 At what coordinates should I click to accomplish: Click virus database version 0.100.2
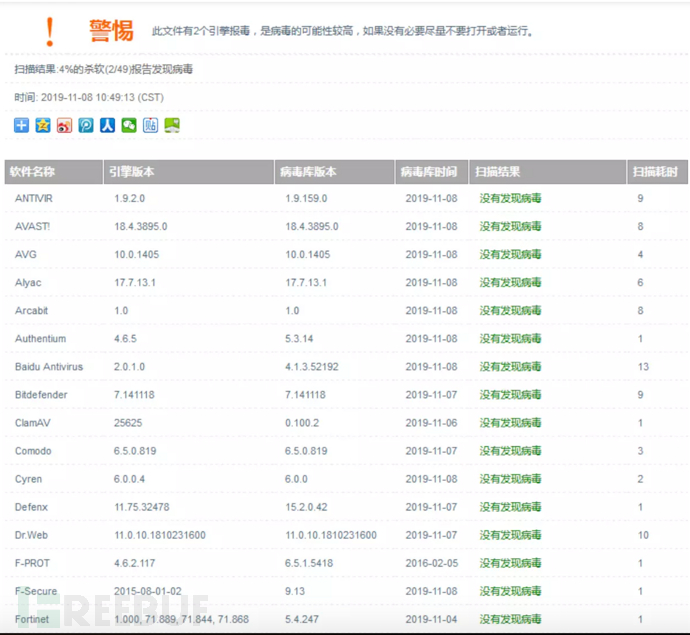tap(302, 423)
